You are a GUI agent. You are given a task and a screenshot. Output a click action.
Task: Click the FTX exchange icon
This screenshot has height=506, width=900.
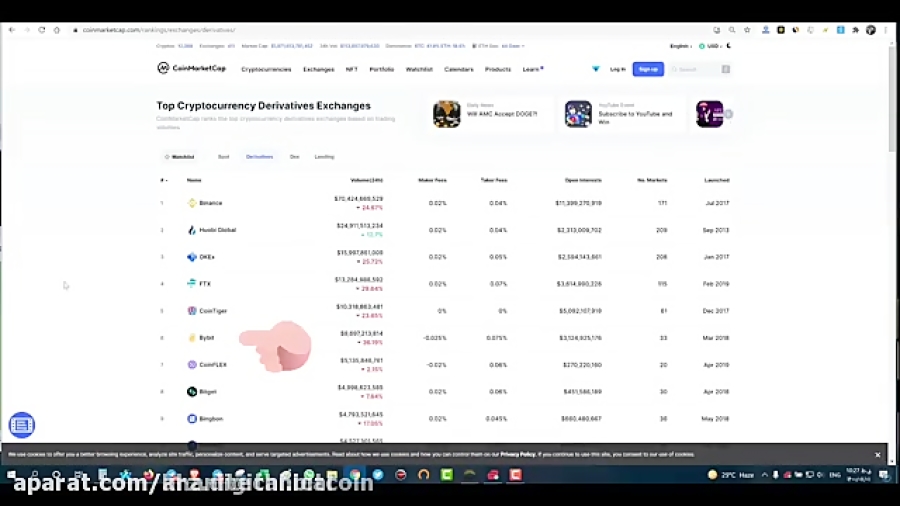click(x=192, y=283)
